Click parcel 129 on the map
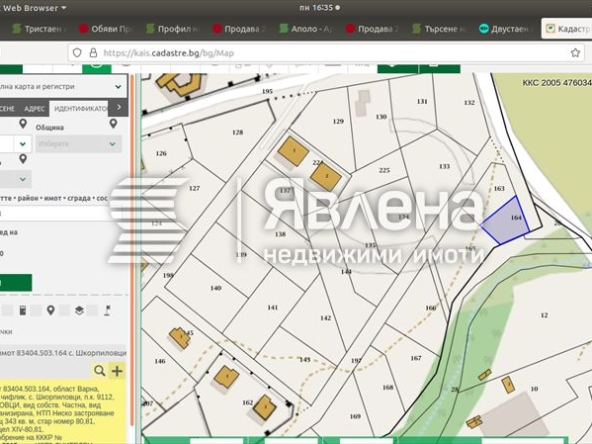 click(x=338, y=121)
